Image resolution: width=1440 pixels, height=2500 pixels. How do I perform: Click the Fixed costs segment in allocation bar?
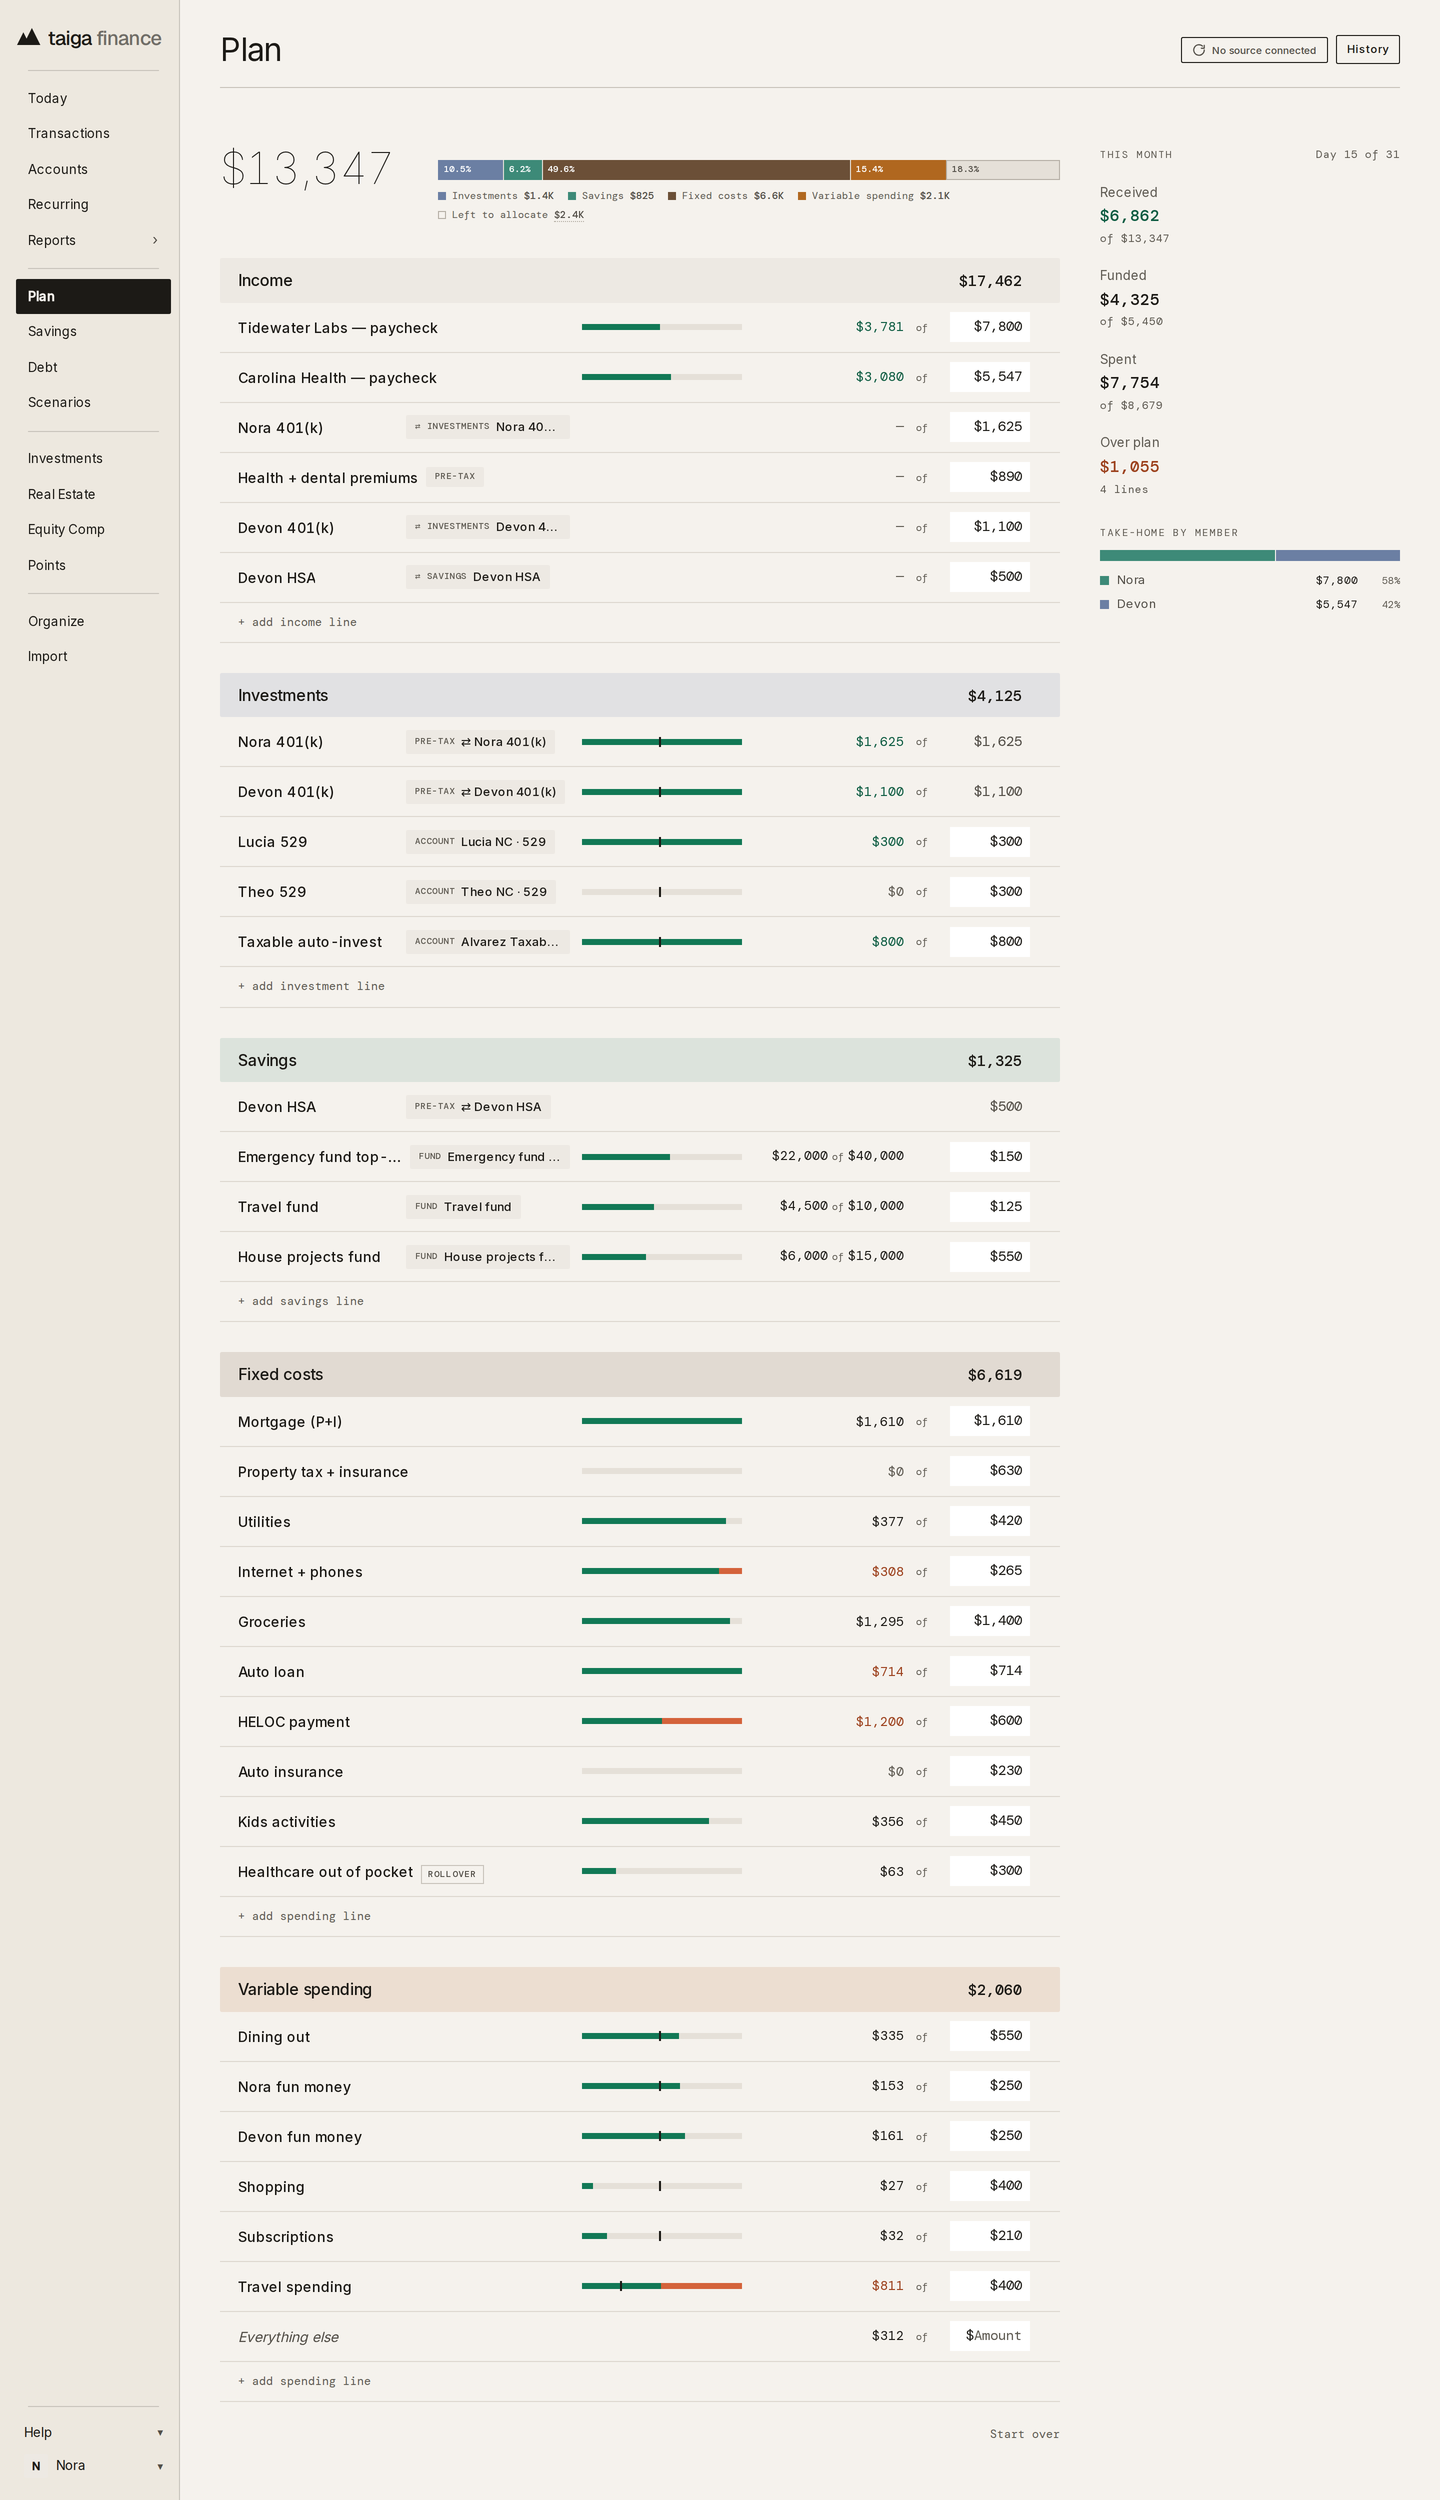pyautogui.click(x=696, y=170)
